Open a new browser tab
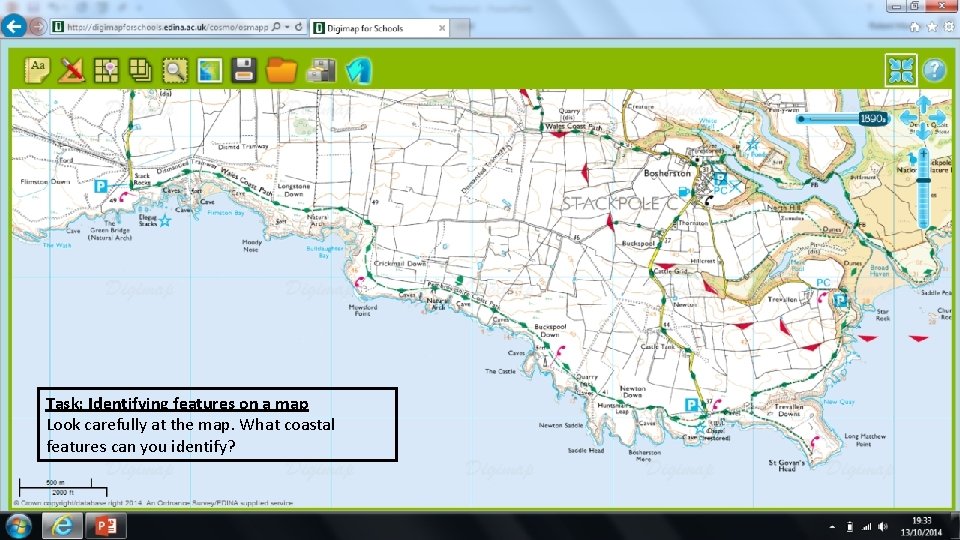This screenshot has width=960, height=540. tap(460, 28)
